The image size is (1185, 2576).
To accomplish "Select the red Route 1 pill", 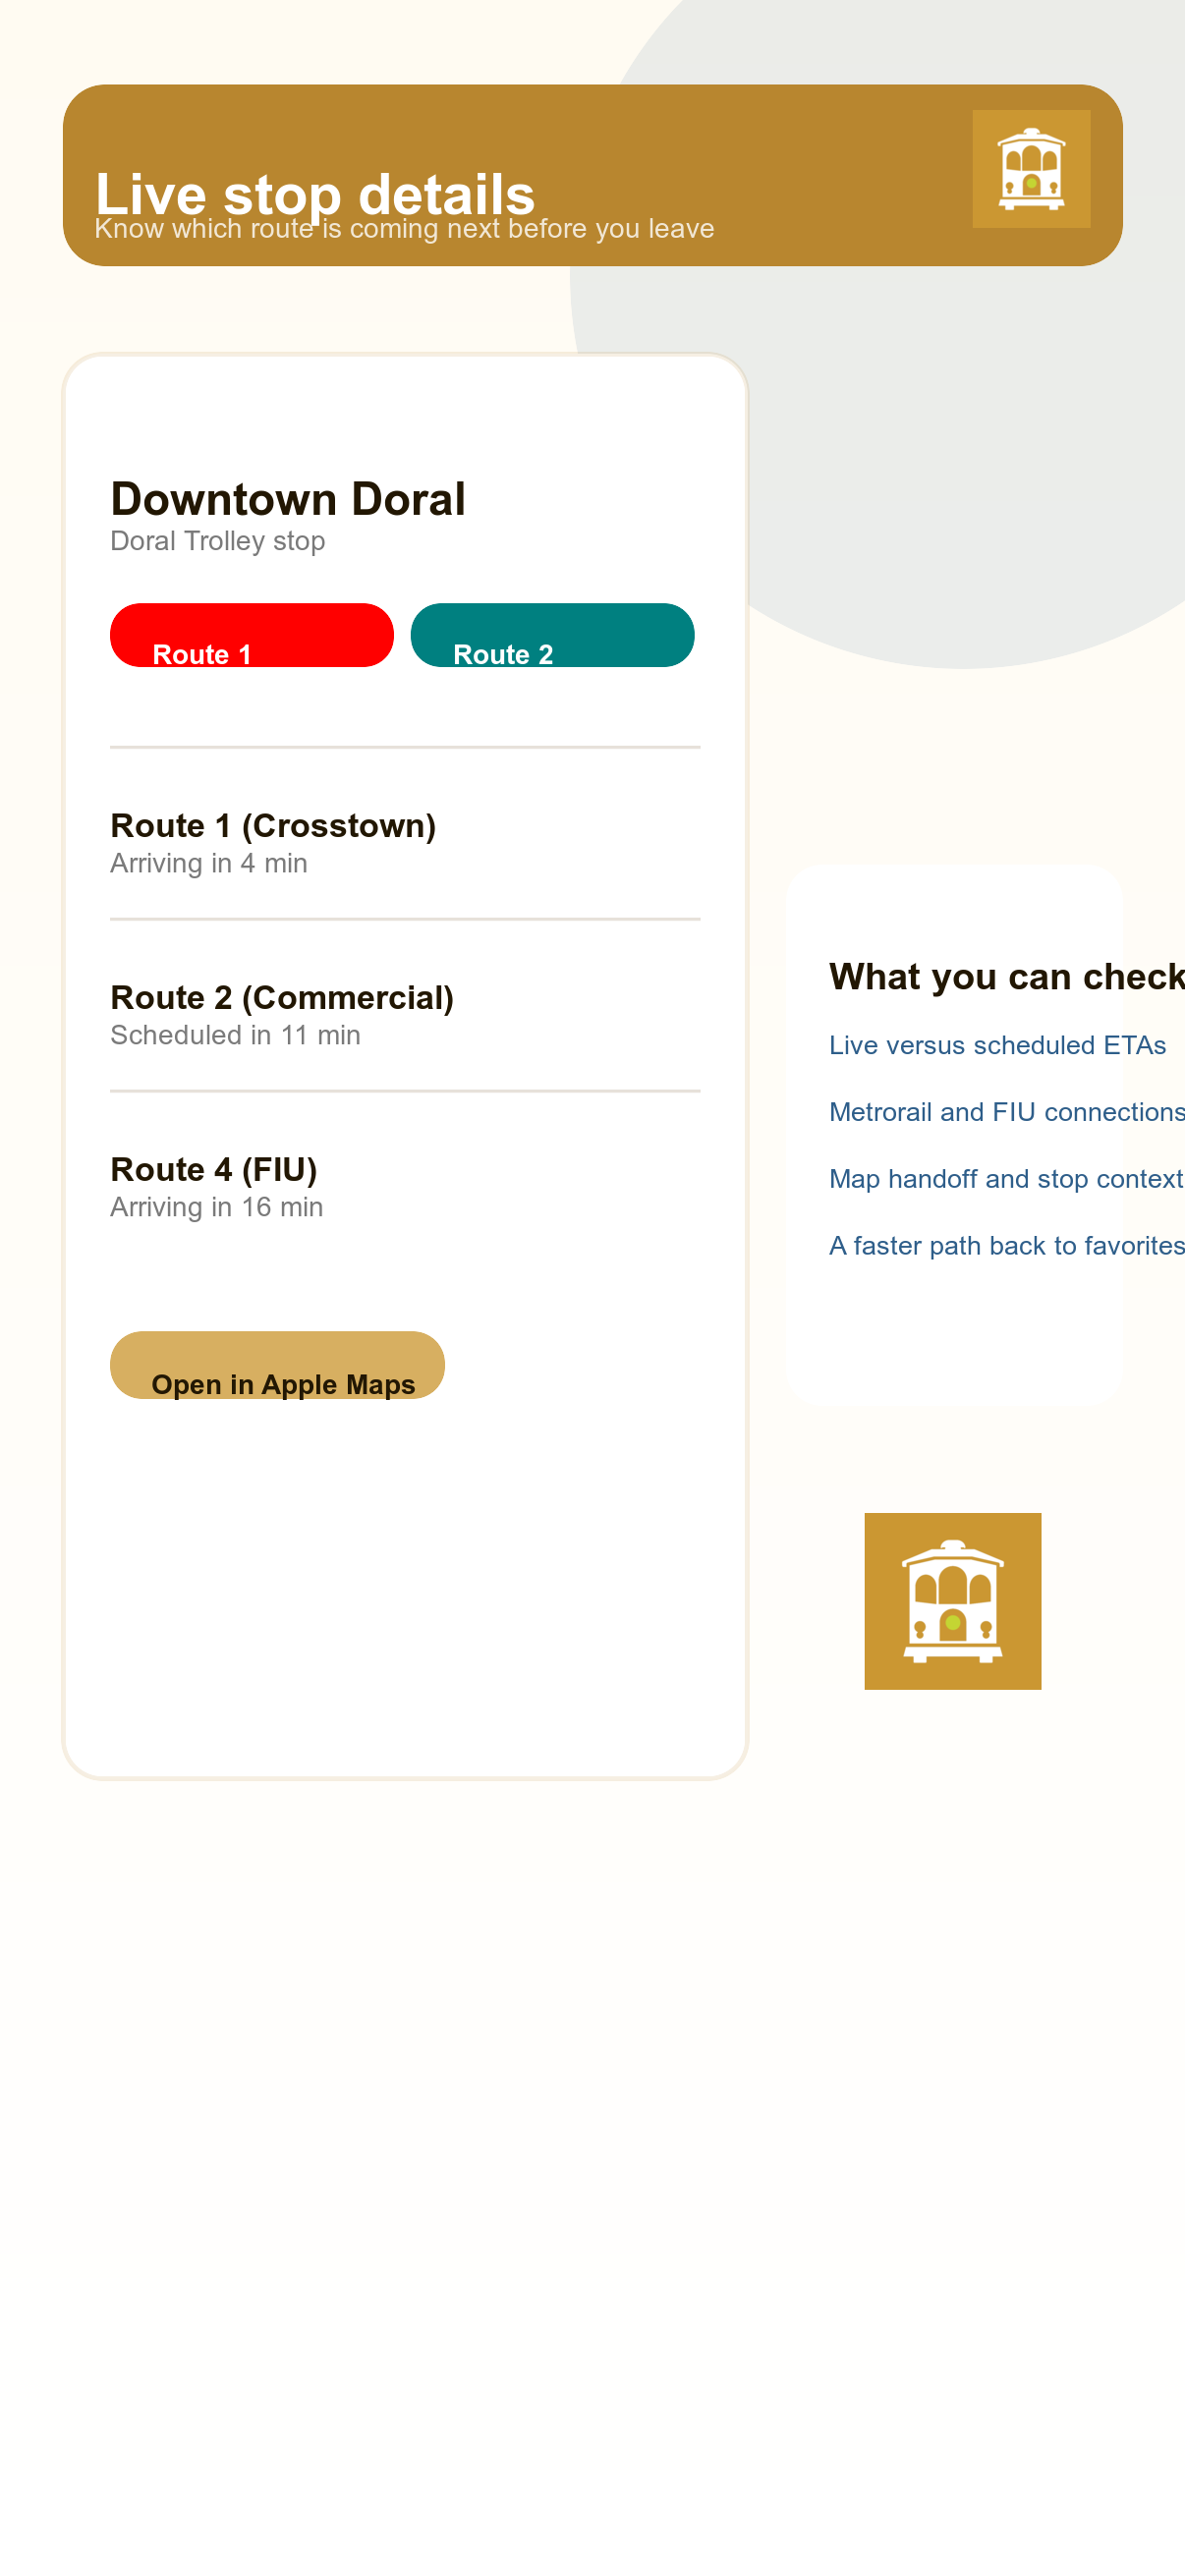I will (251, 635).
